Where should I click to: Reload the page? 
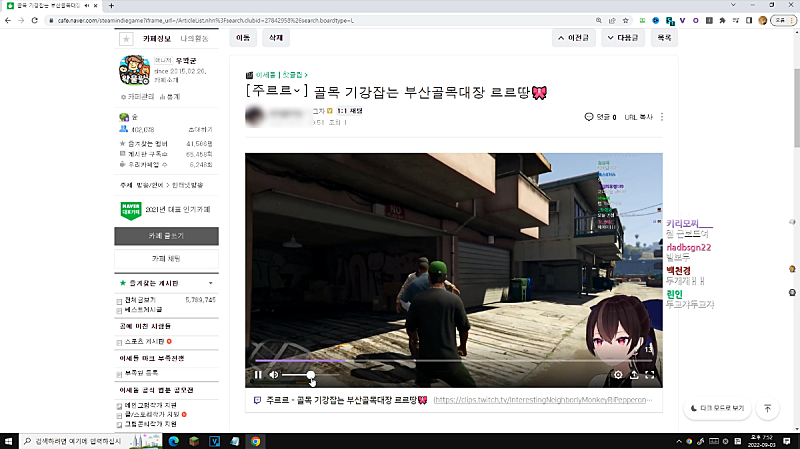tap(34, 20)
